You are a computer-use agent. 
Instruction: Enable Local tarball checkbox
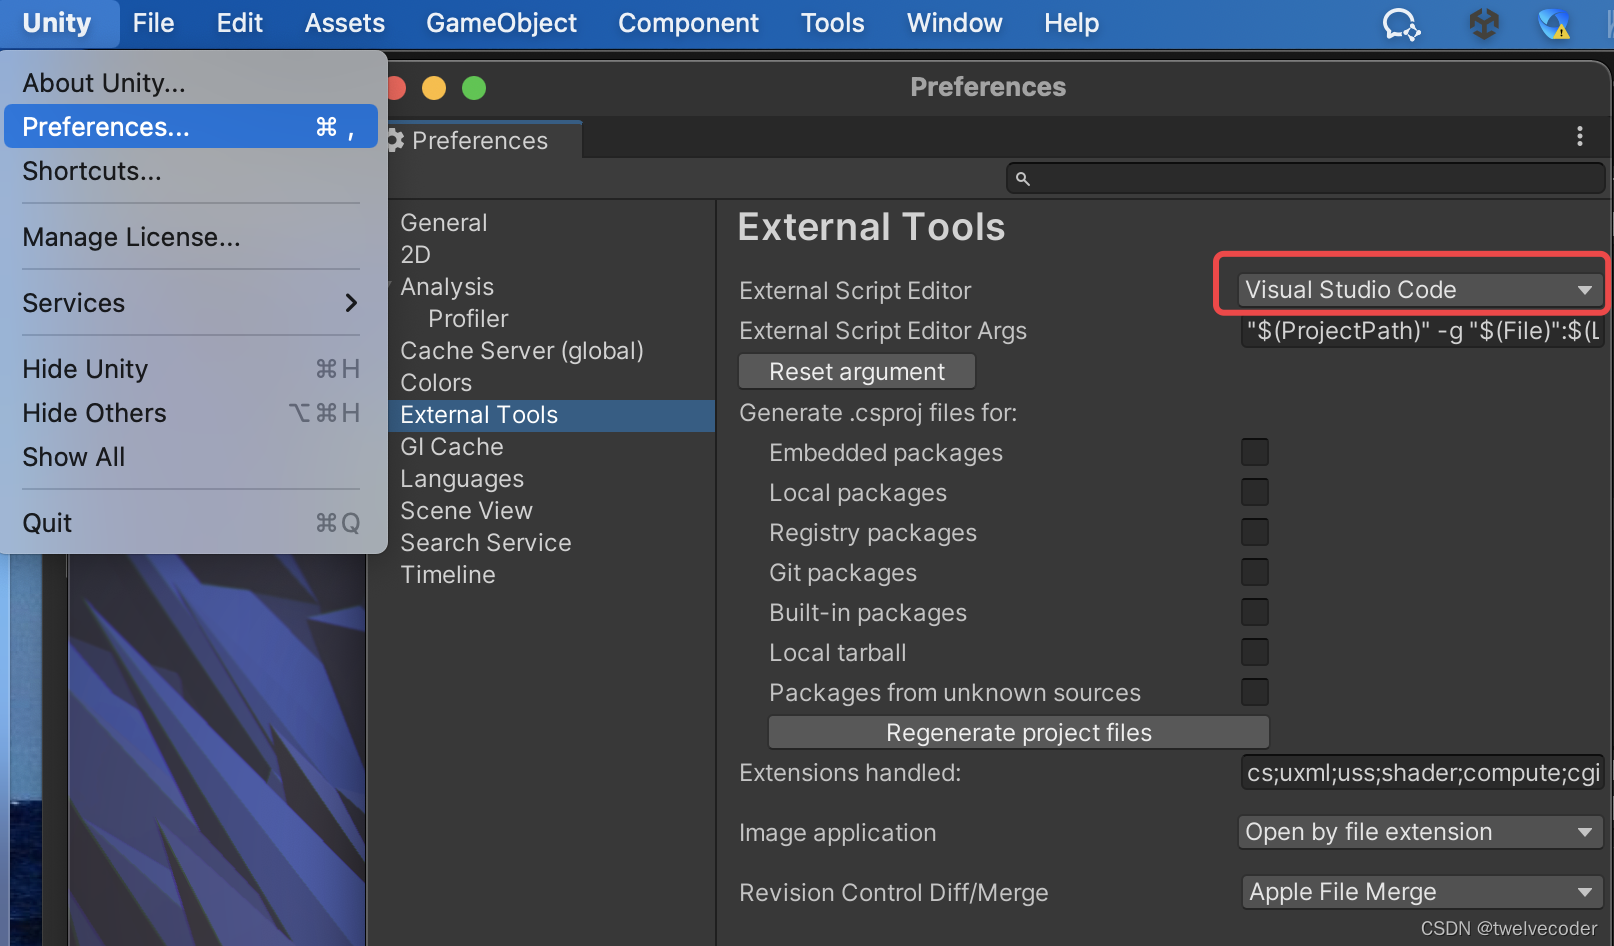[1255, 652]
